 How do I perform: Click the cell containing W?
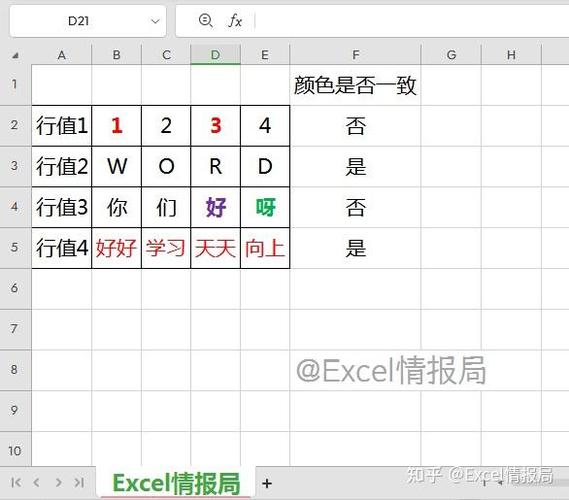pos(116,167)
